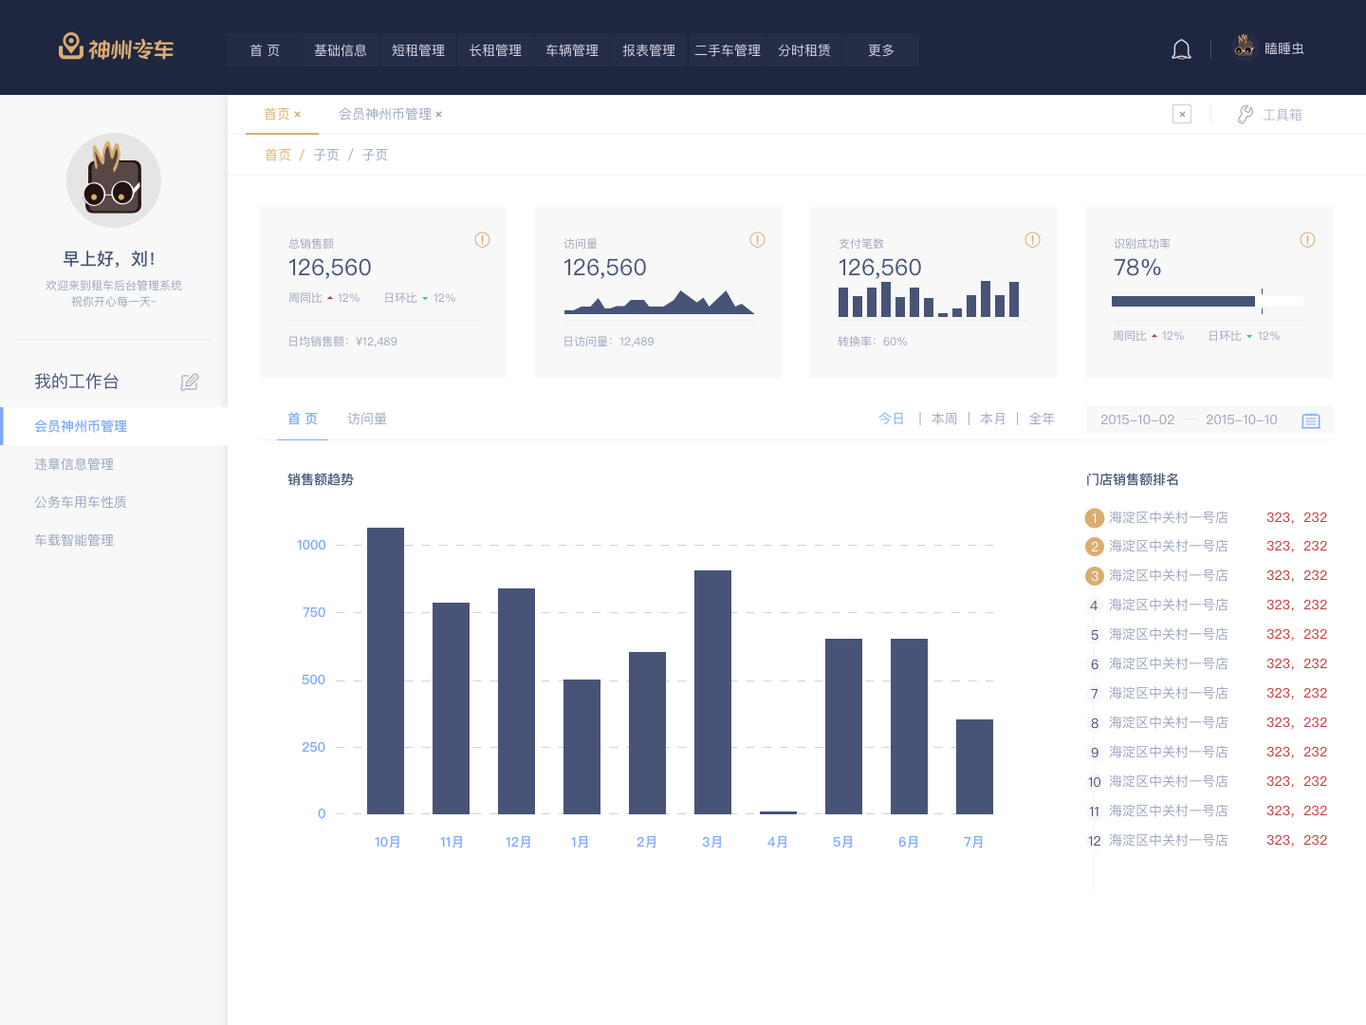Image resolution: width=1366 pixels, height=1025 pixels.
Task: Click rank 3 badge in store ranking
Action: pos(1094,576)
